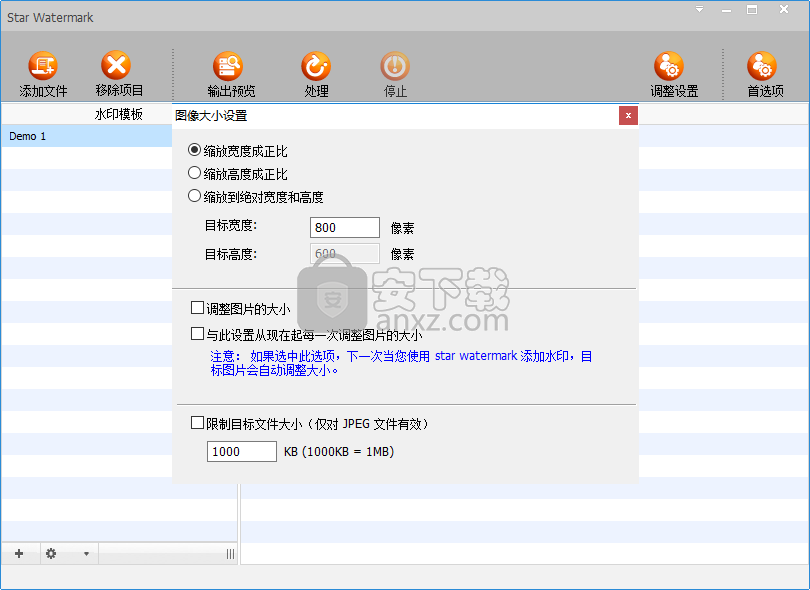Click the 目标宽度 field showing 800
810x590 pixels.
(345, 227)
